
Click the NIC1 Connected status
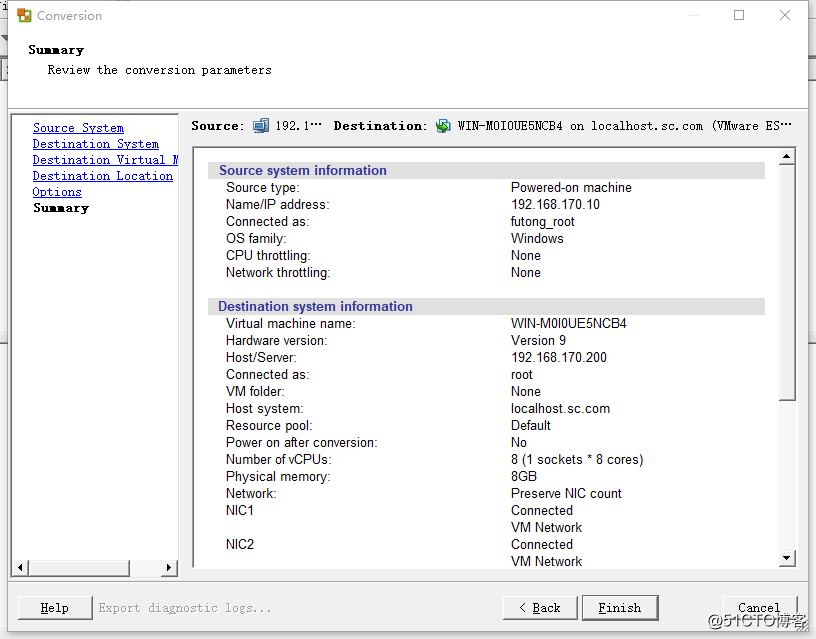542,510
